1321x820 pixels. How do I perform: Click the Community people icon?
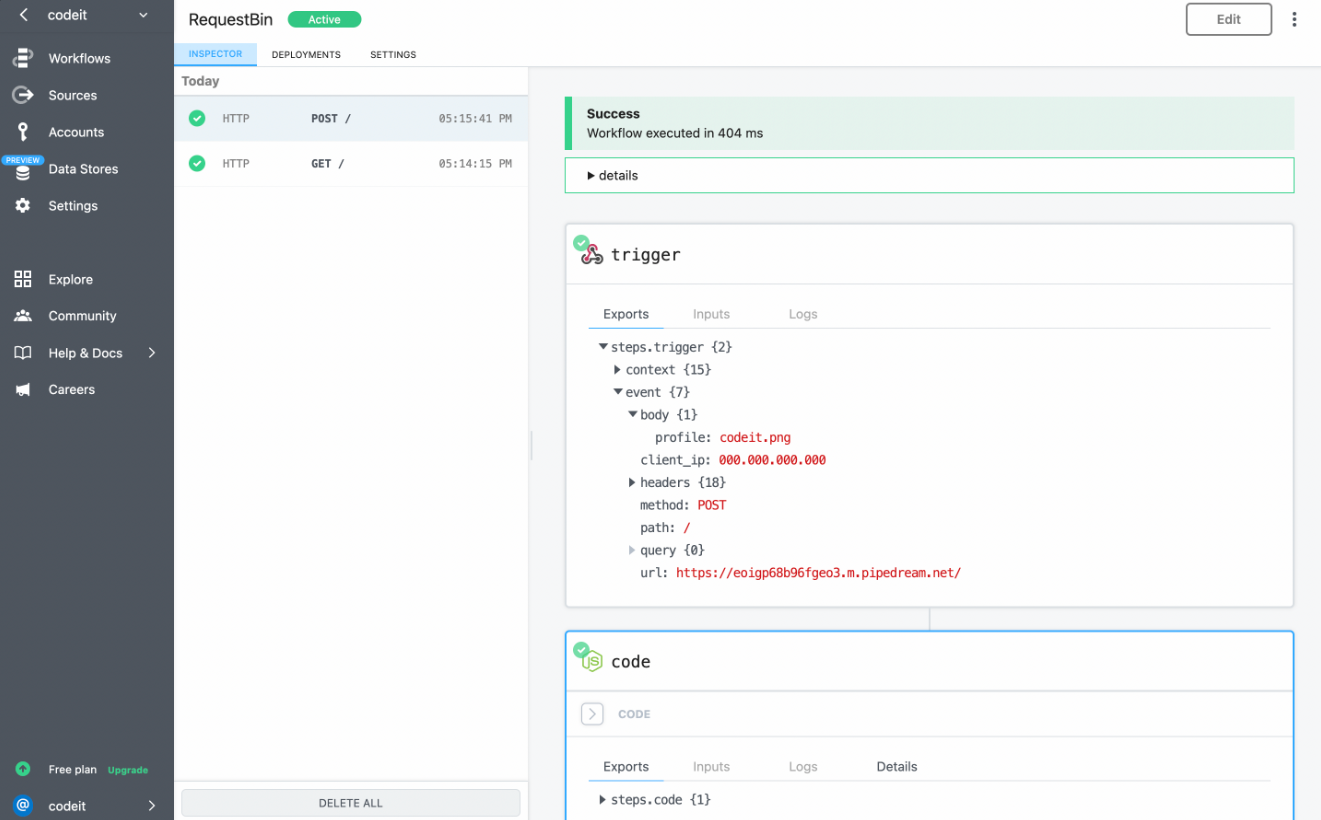(22, 316)
